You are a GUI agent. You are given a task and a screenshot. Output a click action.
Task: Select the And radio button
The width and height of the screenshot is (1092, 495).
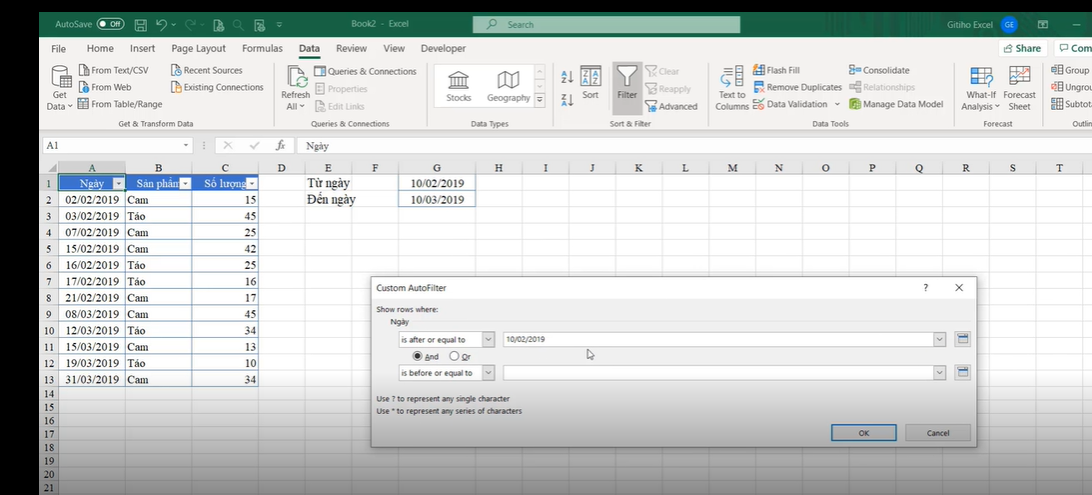418,356
